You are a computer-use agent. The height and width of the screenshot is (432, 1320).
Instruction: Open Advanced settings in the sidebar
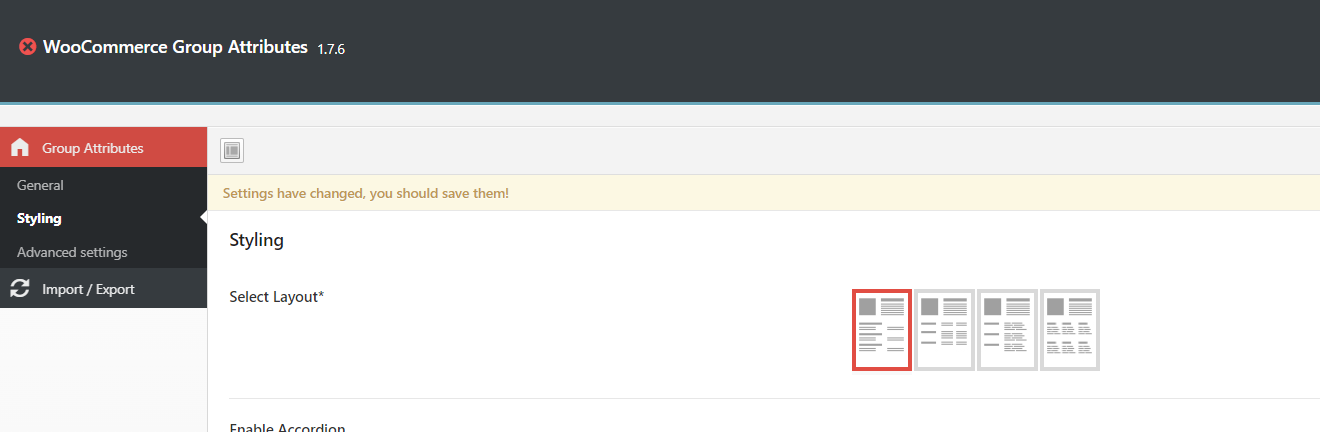(72, 252)
